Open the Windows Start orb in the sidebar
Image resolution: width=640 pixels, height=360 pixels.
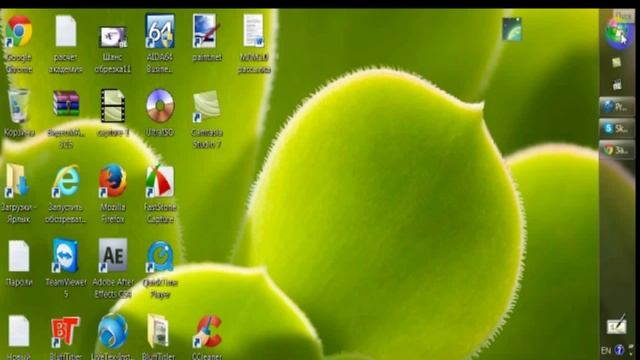point(619,34)
